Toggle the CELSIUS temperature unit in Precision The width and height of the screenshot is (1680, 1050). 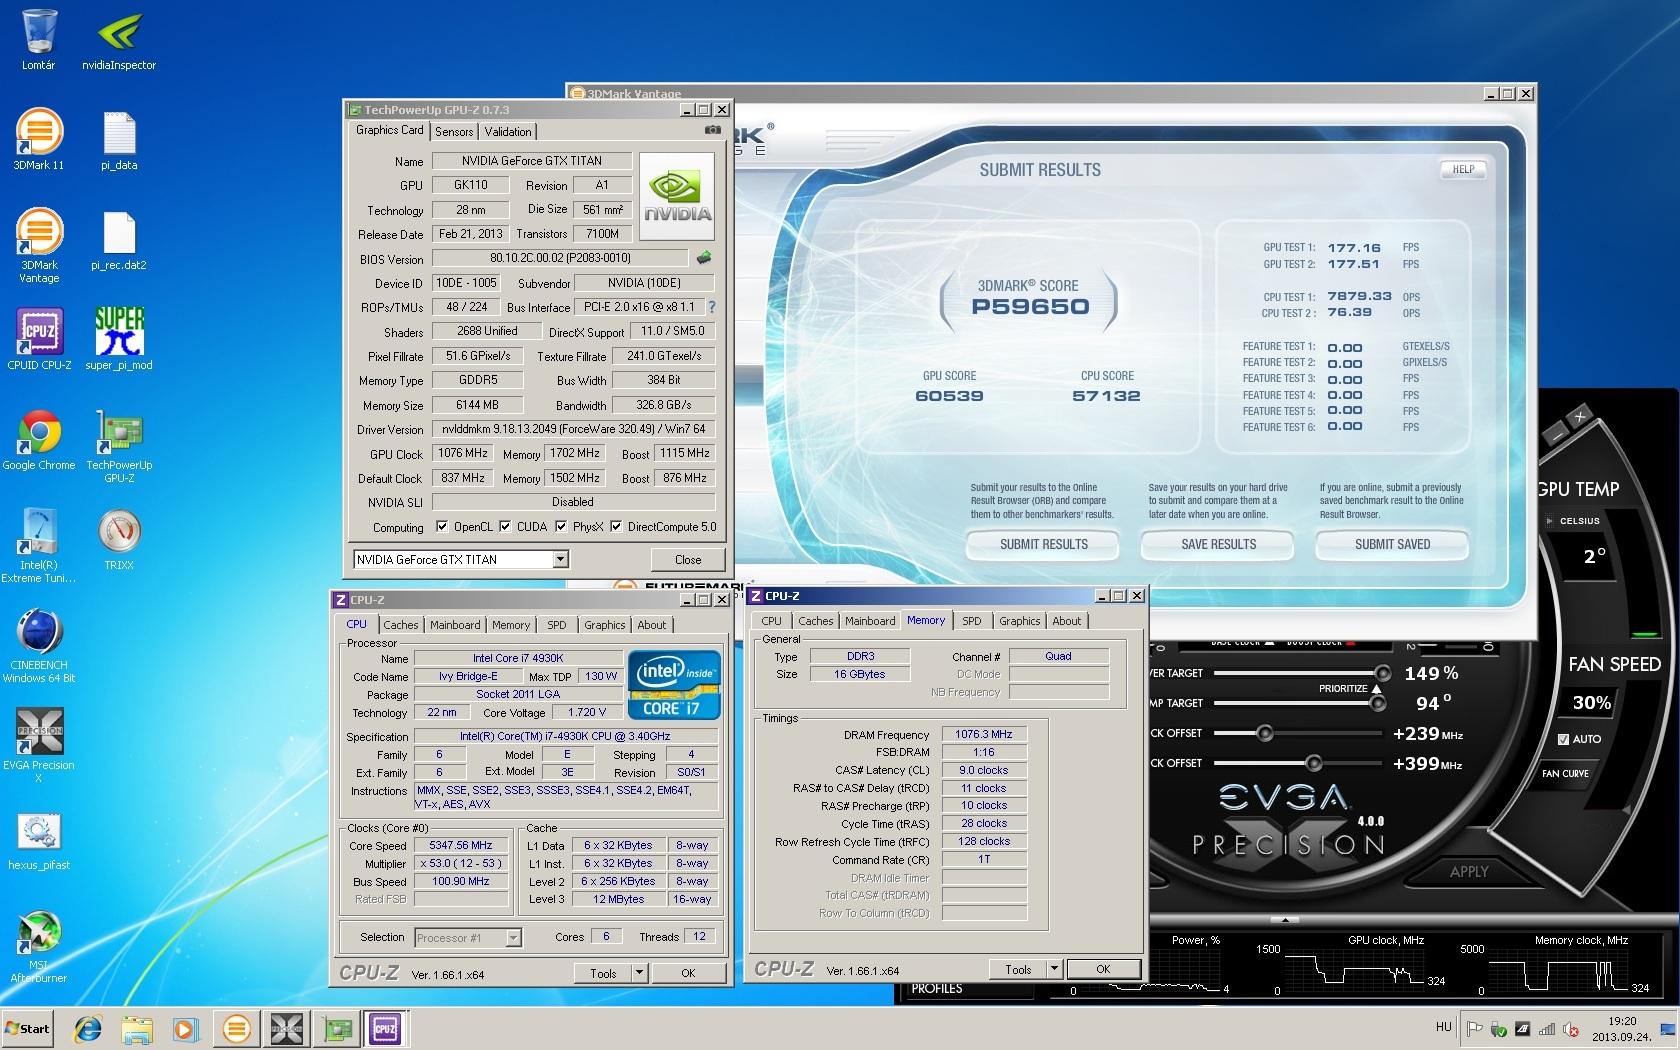tap(1573, 521)
